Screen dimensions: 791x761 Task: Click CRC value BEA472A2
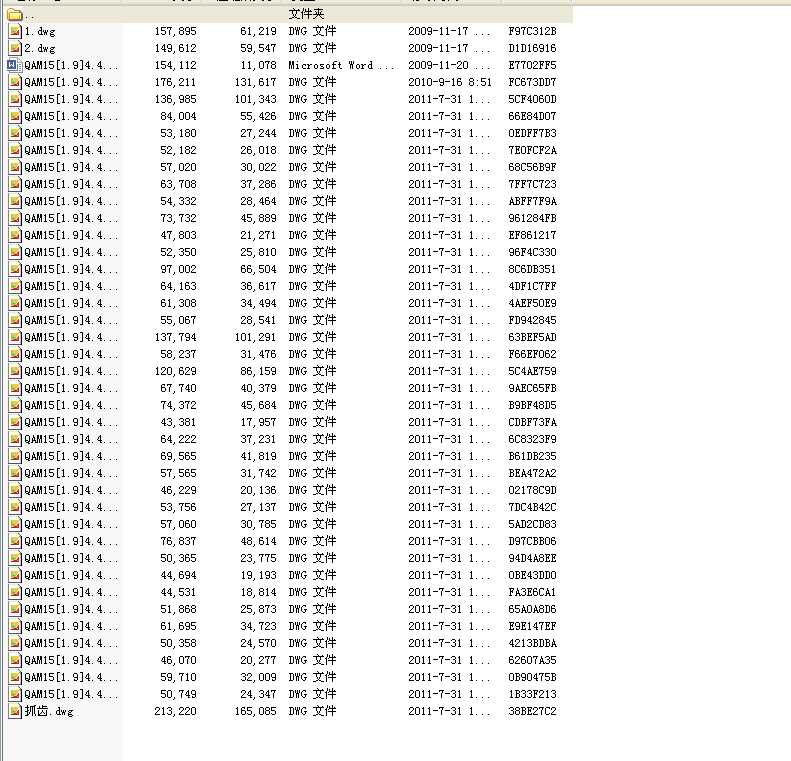(532, 473)
